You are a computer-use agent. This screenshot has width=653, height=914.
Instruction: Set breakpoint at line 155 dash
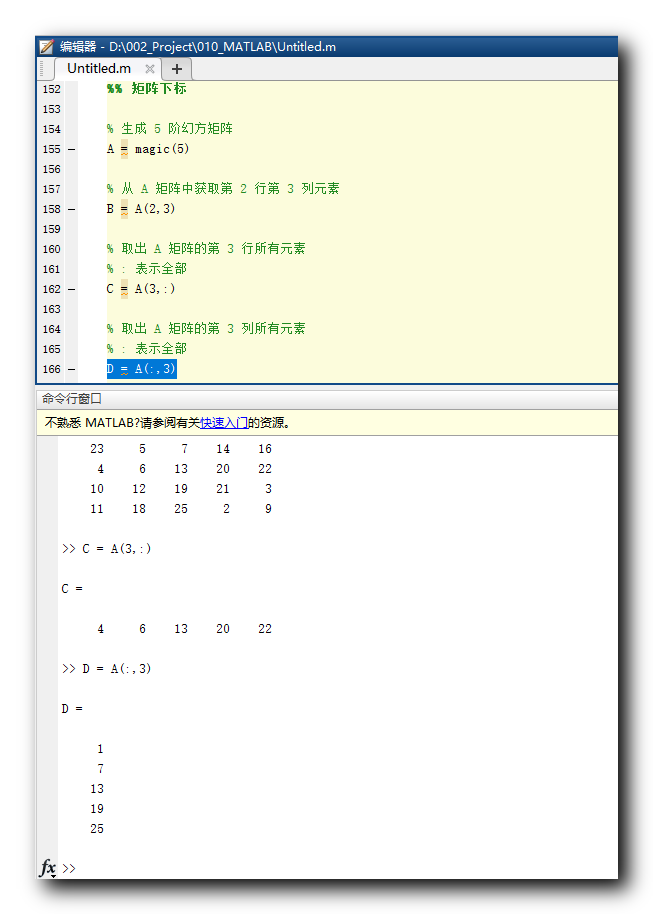pyautogui.click(x=71, y=149)
